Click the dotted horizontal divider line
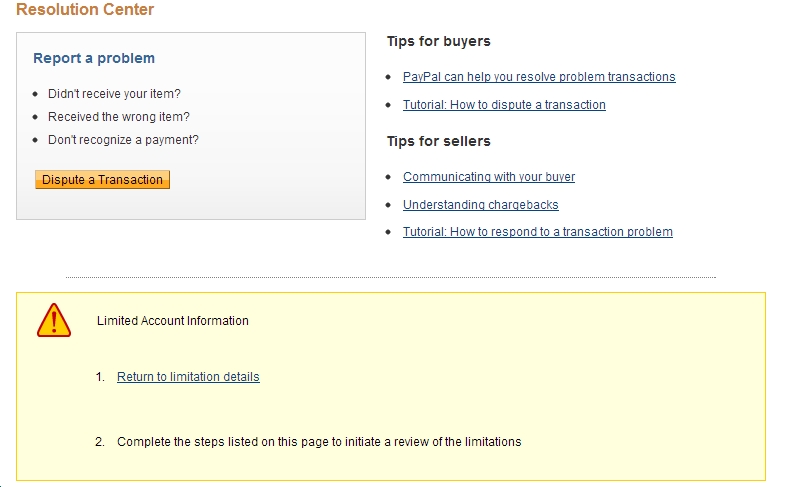 coord(391,277)
